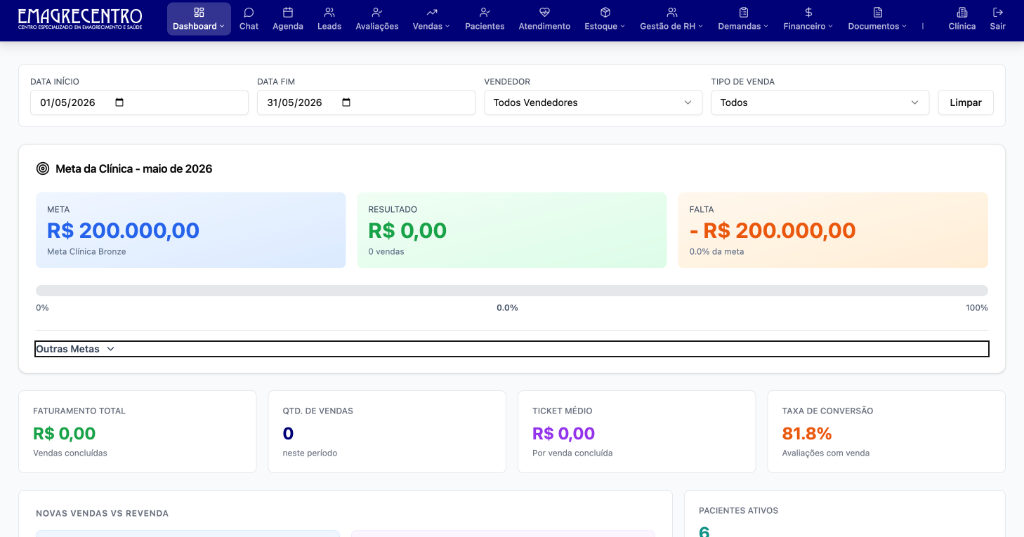Open the Data Início calendar picker icon
This screenshot has width=1024, height=537.
click(120, 103)
